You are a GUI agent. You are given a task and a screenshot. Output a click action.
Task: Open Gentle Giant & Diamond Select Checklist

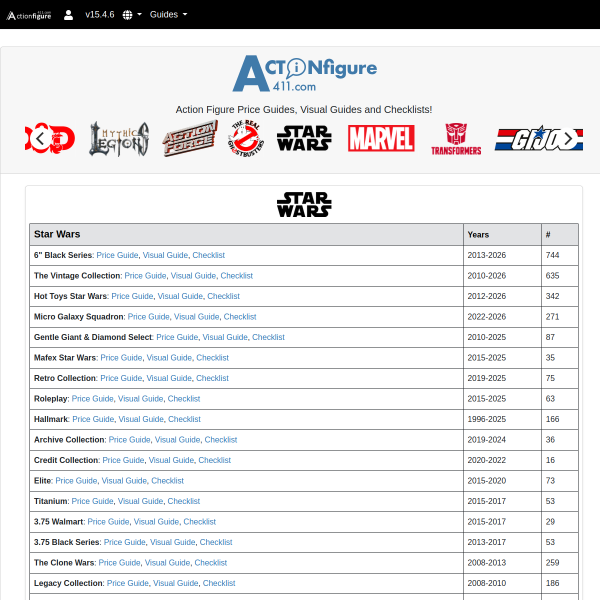tap(268, 337)
